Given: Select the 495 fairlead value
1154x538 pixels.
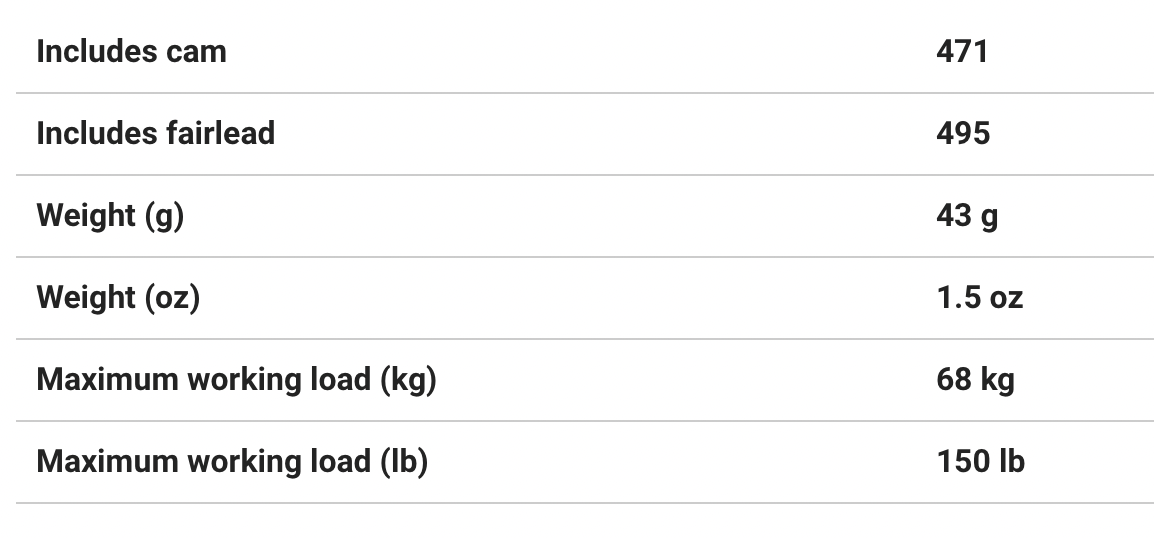Looking at the screenshot, I should pyautogui.click(x=963, y=134).
